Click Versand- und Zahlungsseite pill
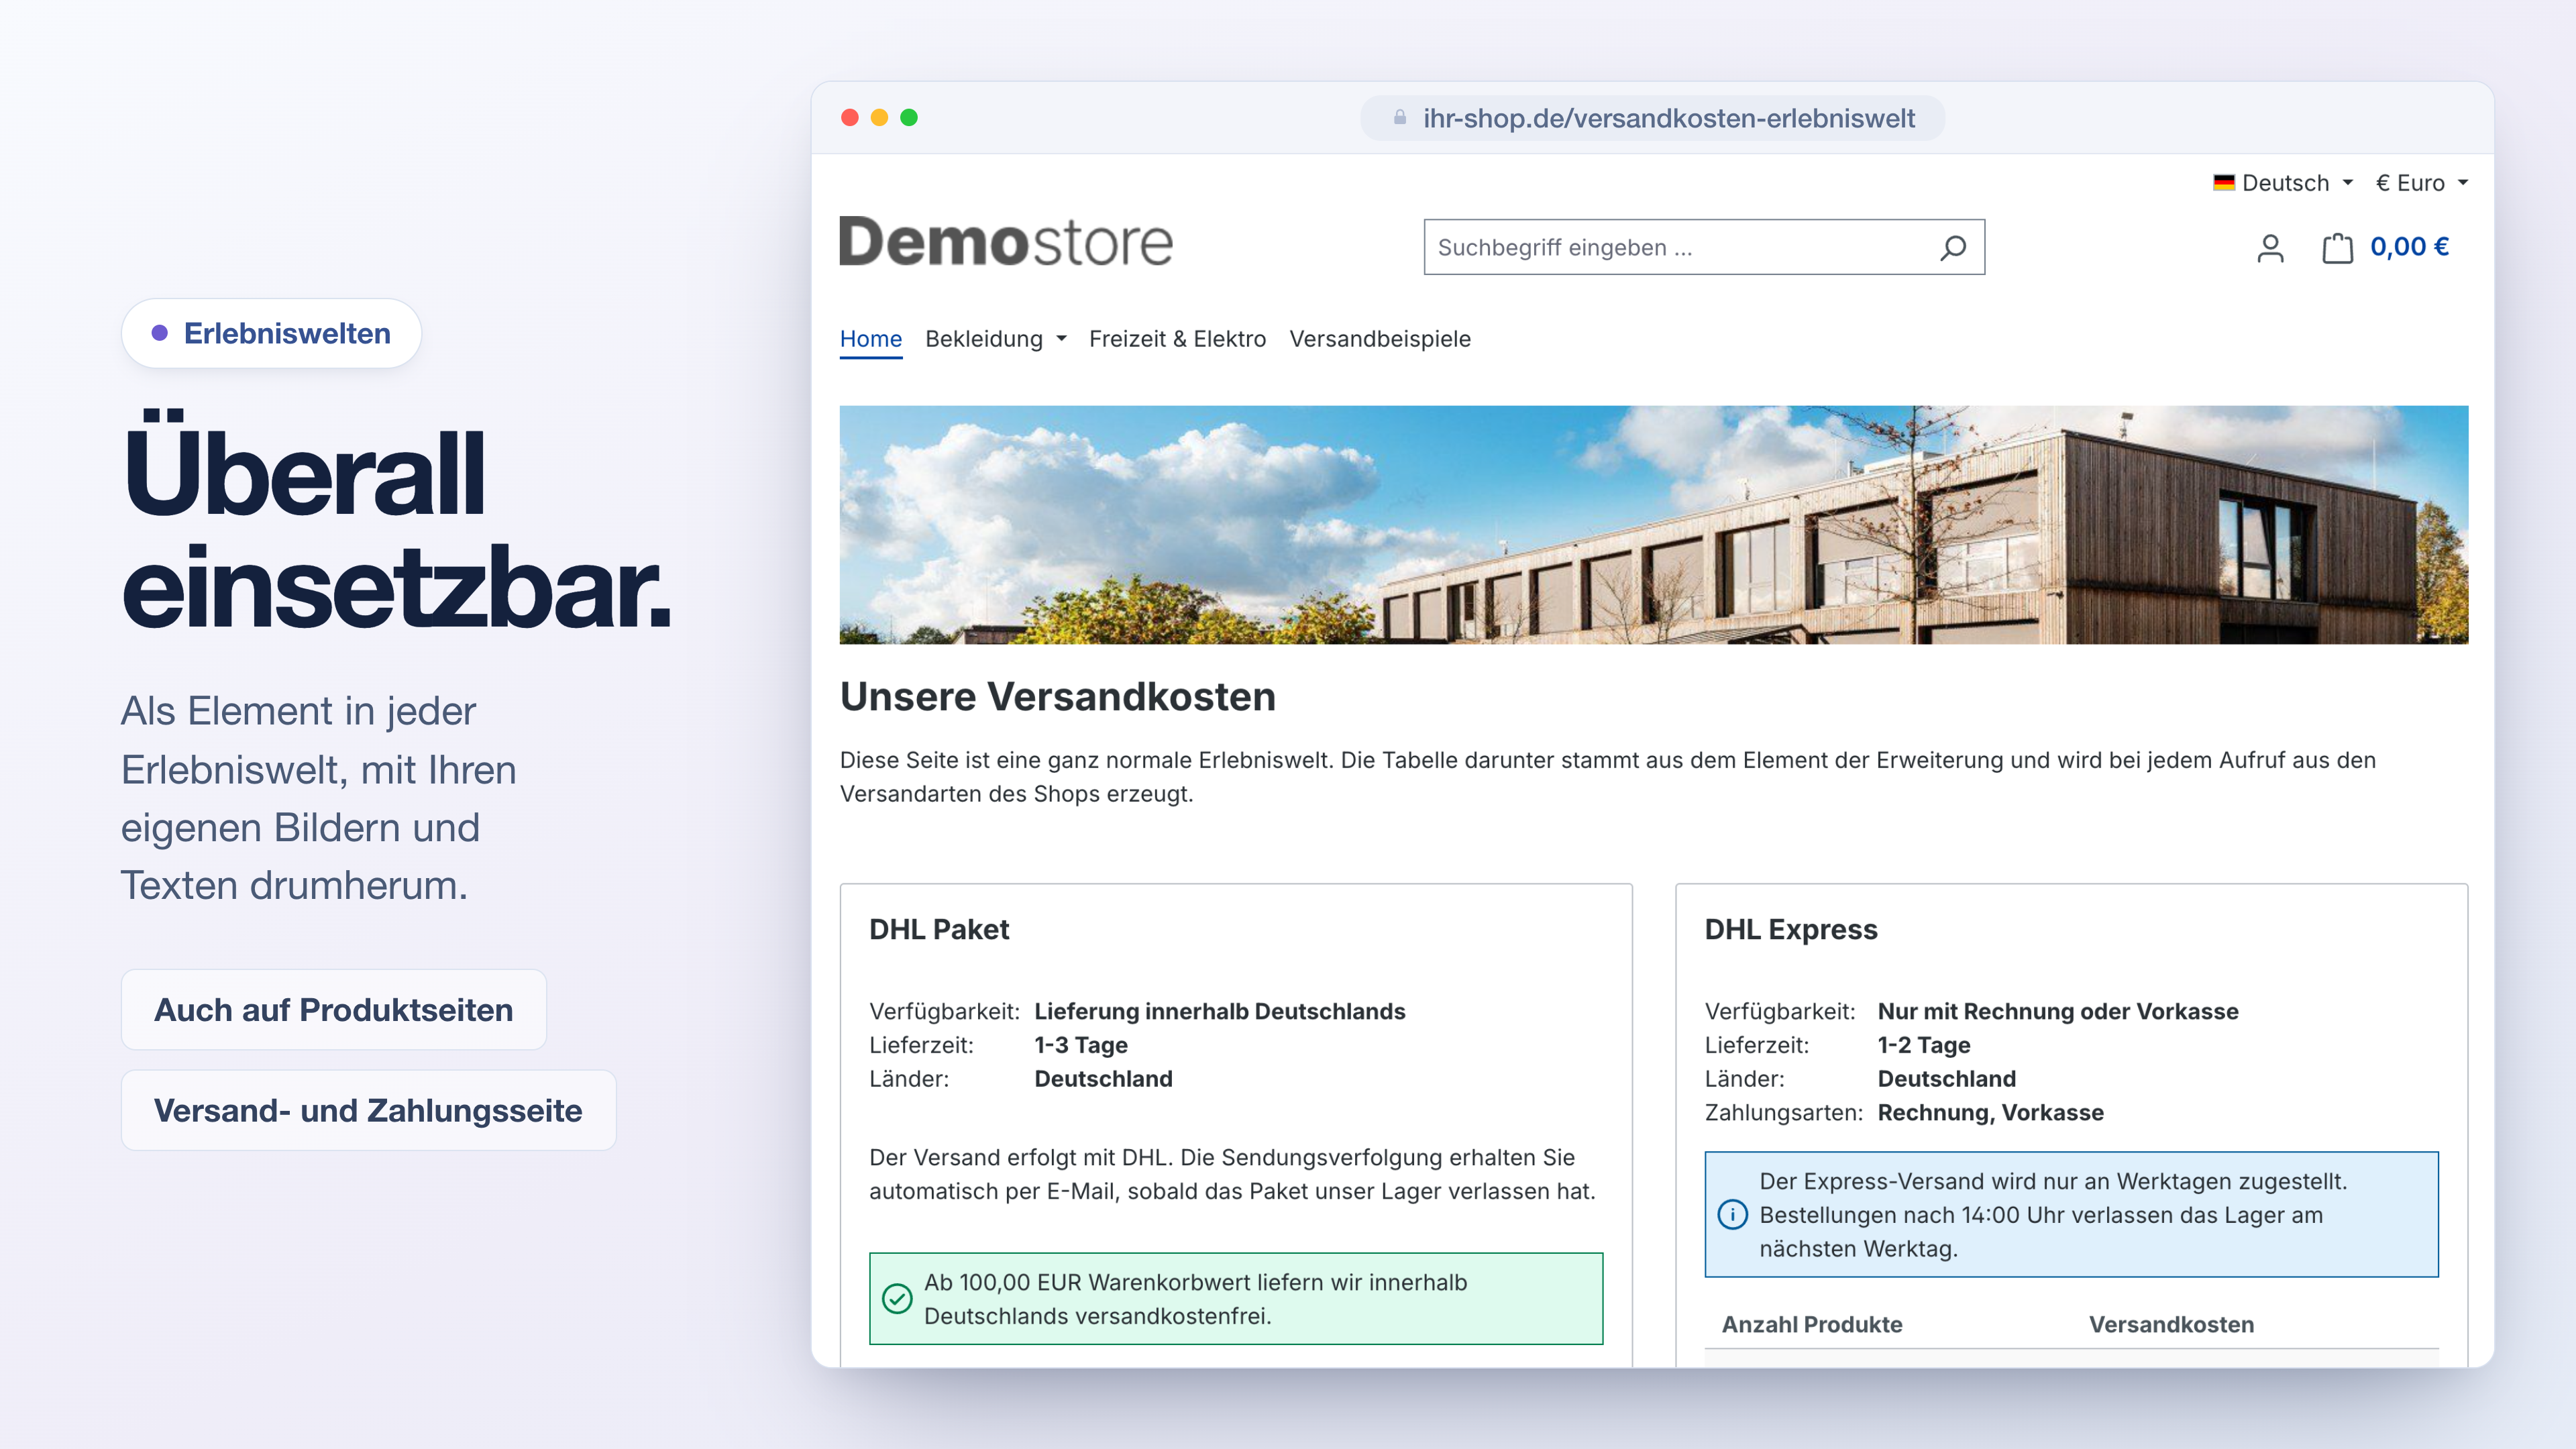 coord(368,1110)
